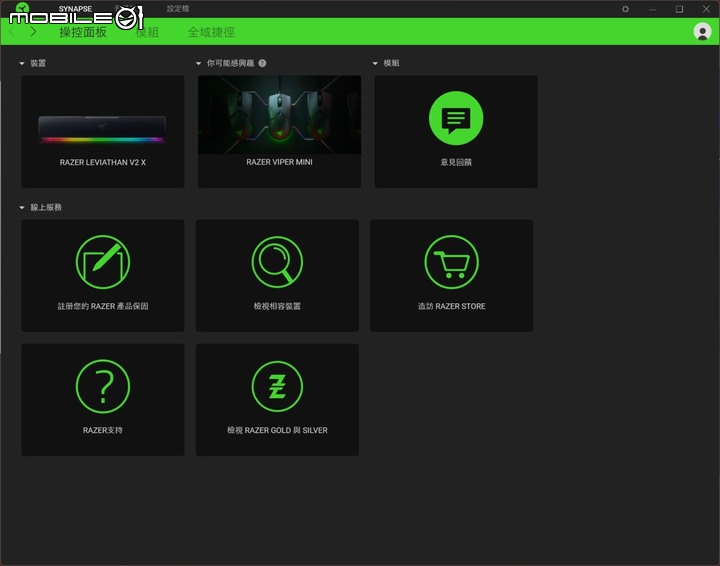The image size is (720, 566).
Task: Collapse the 你可能感興趣 section
Action: coord(198,63)
